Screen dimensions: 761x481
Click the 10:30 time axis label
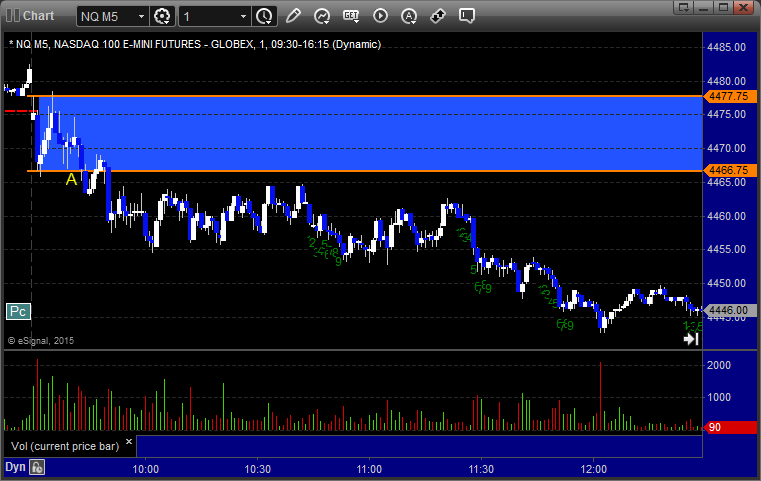click(258, 469)
